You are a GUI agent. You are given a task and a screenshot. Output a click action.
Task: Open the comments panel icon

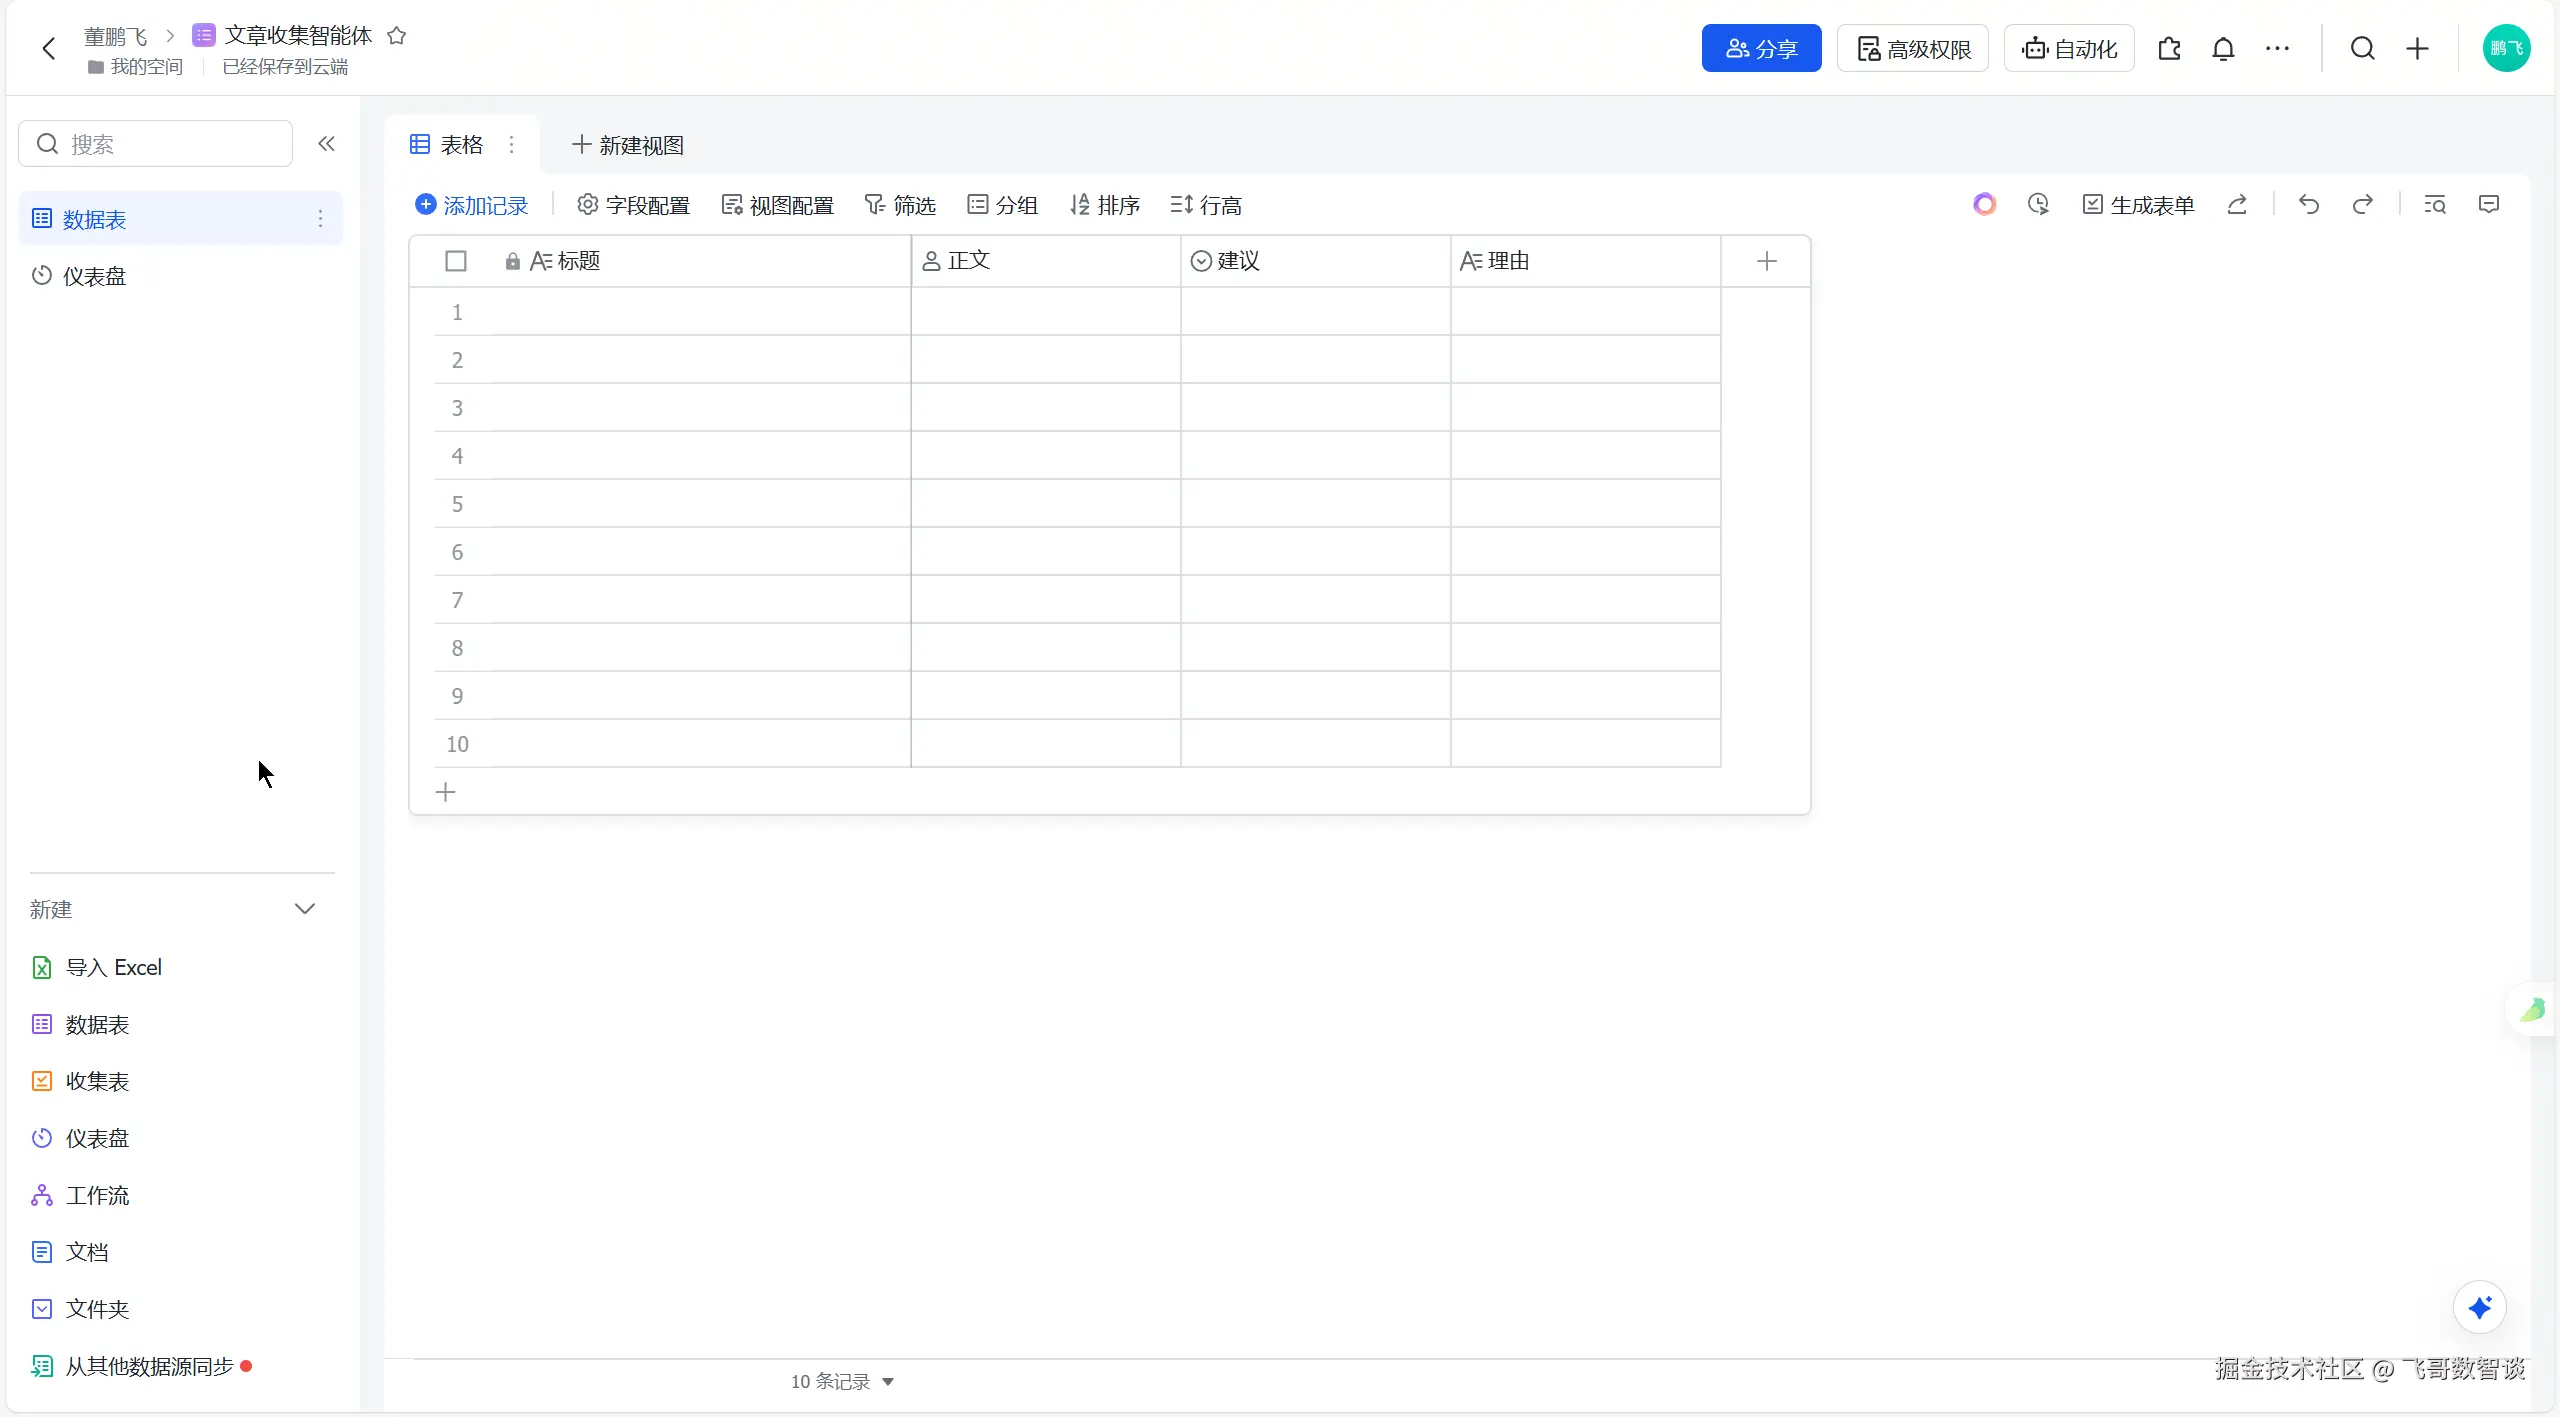pos(2489,205)
